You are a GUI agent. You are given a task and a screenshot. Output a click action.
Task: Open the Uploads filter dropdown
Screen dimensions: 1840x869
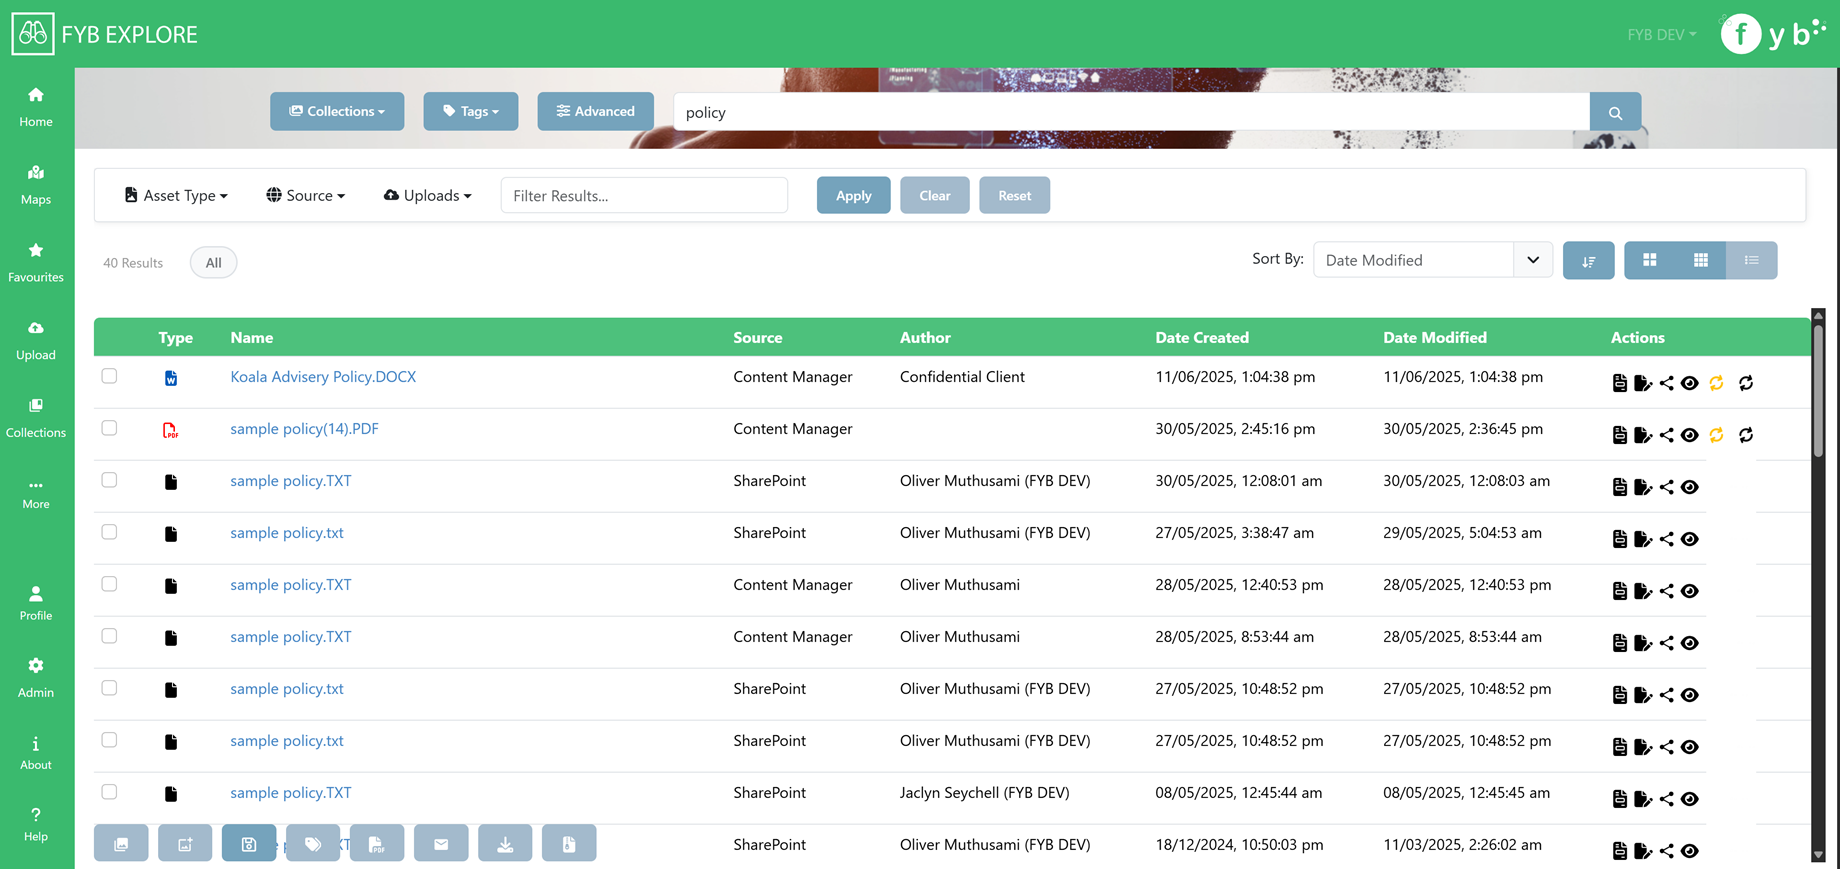[427, 195]
